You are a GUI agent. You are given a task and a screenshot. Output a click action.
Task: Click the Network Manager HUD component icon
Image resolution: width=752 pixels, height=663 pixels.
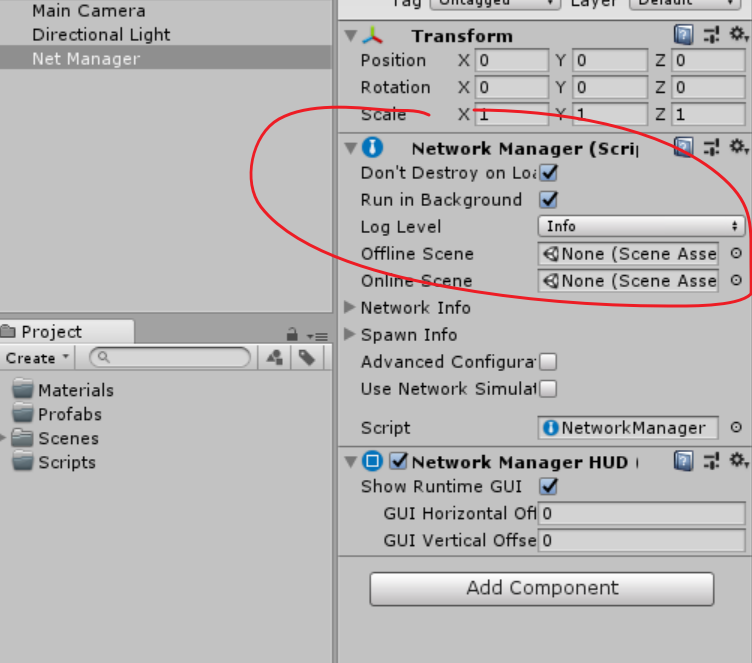(373, 462)
